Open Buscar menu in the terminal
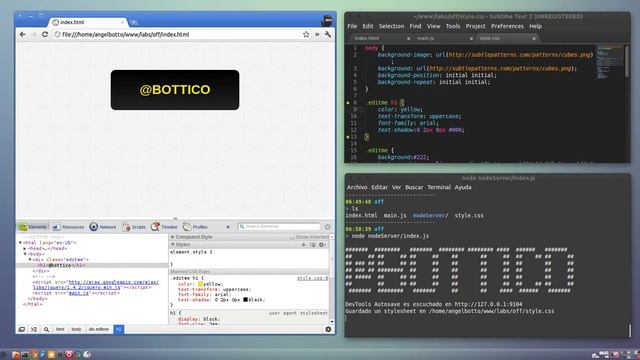Image resolution: width=640 pixels, height=360 pixels. point(414,187)
